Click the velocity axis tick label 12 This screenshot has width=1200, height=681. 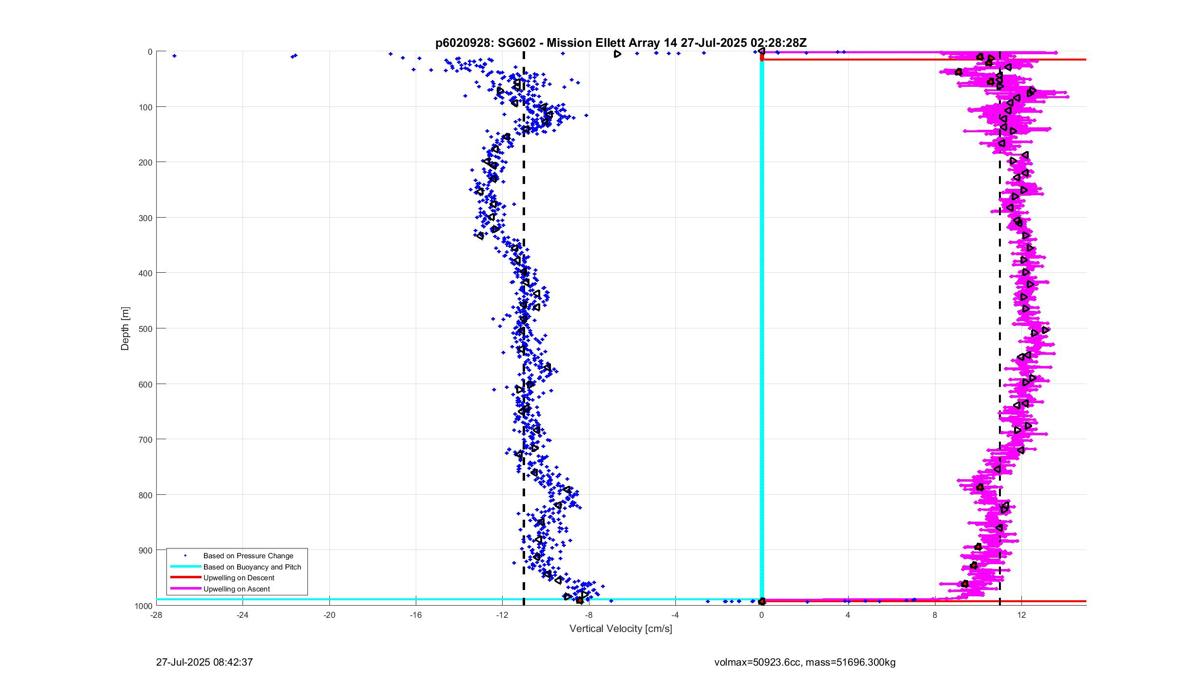coord(1021,616)
